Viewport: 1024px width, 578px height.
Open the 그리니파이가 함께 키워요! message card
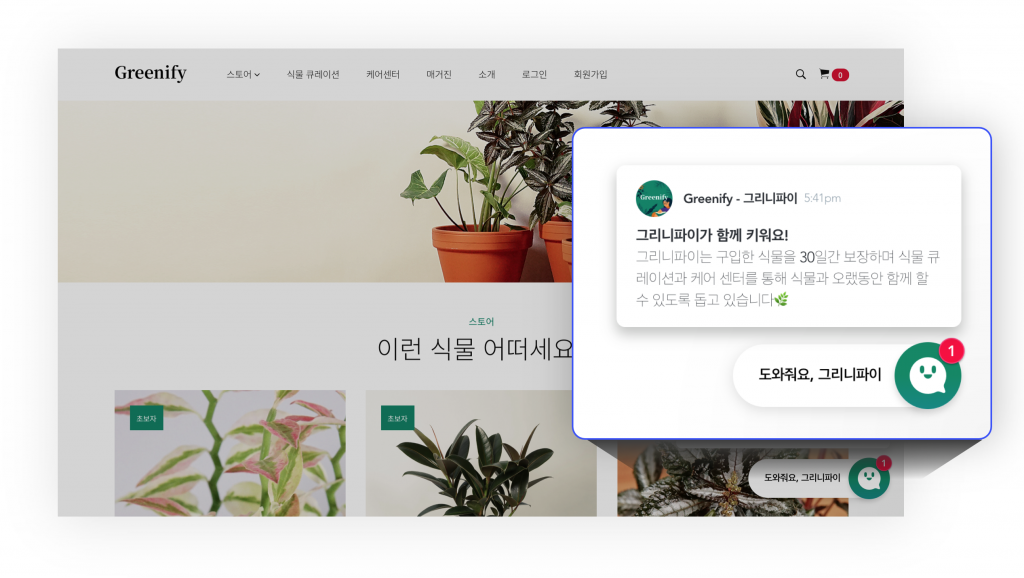pos(788,246)
